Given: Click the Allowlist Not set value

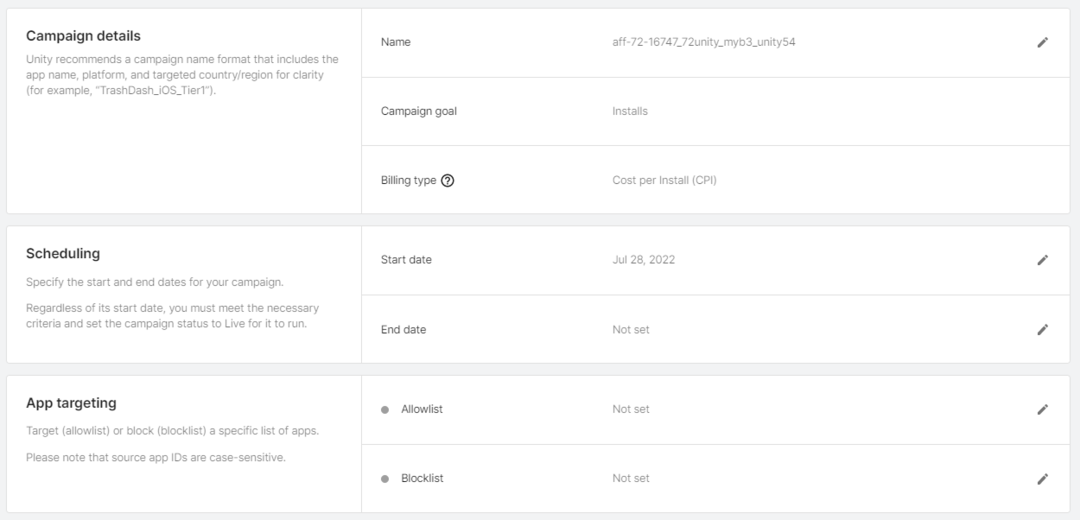Looking at the screenshot, I should (x=630, y=409).
